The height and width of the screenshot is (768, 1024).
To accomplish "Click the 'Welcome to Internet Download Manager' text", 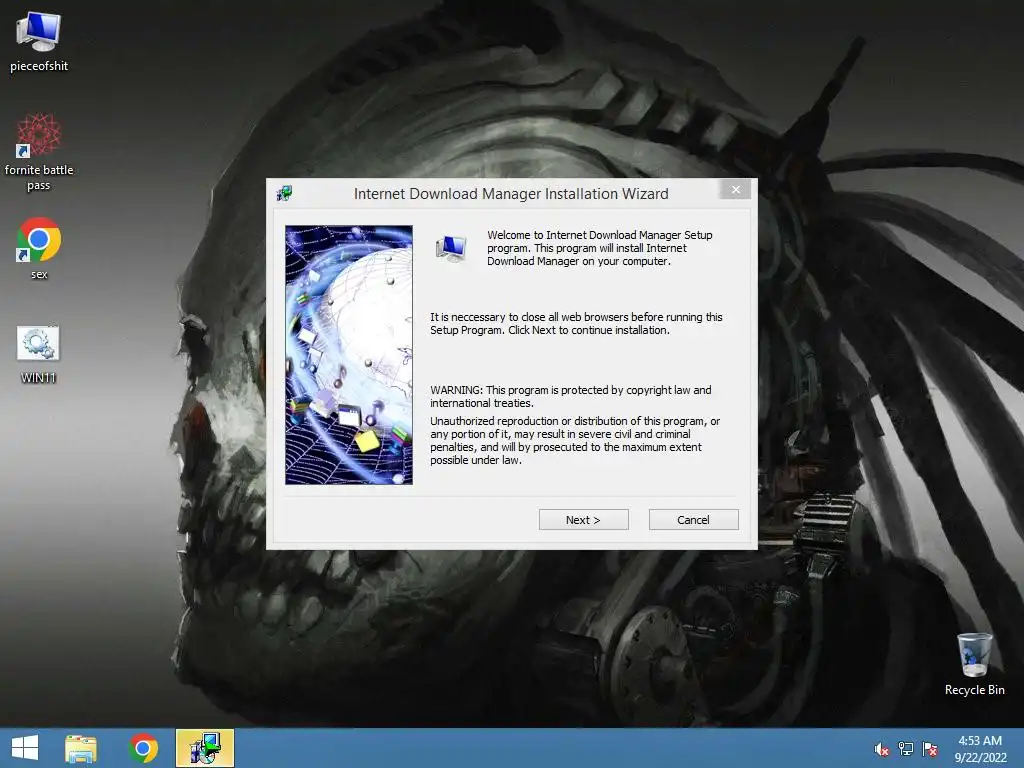I will pos(600,248).
